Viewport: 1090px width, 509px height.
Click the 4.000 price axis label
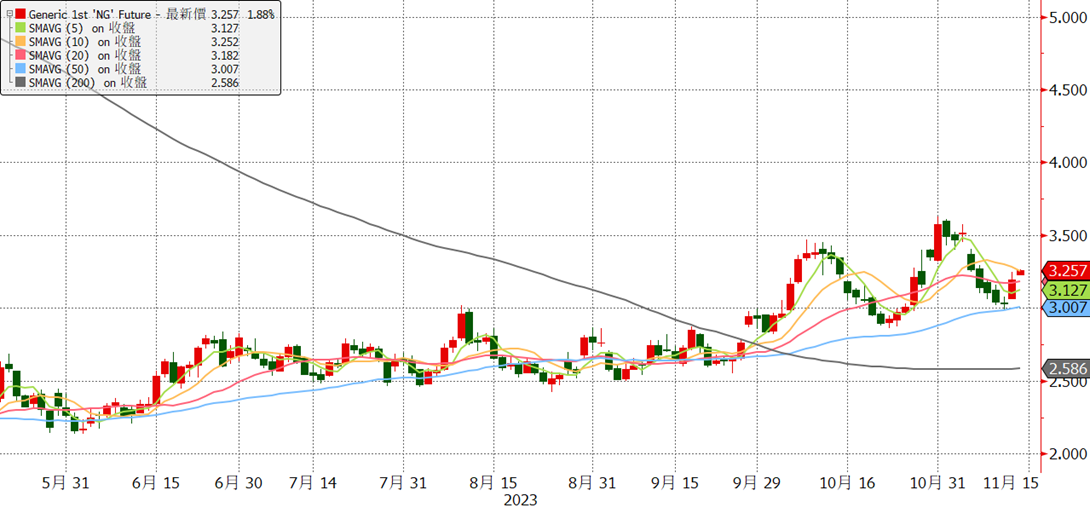point(1067,162)
